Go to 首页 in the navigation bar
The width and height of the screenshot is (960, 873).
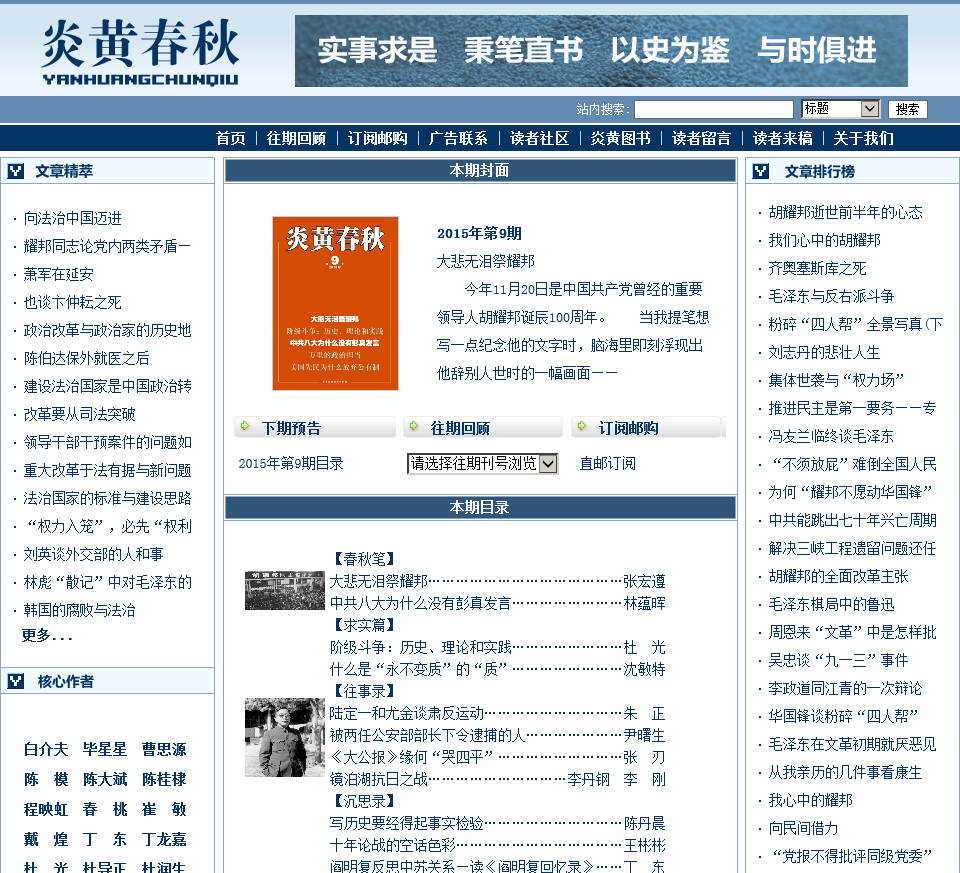click(x=230, y=138)
